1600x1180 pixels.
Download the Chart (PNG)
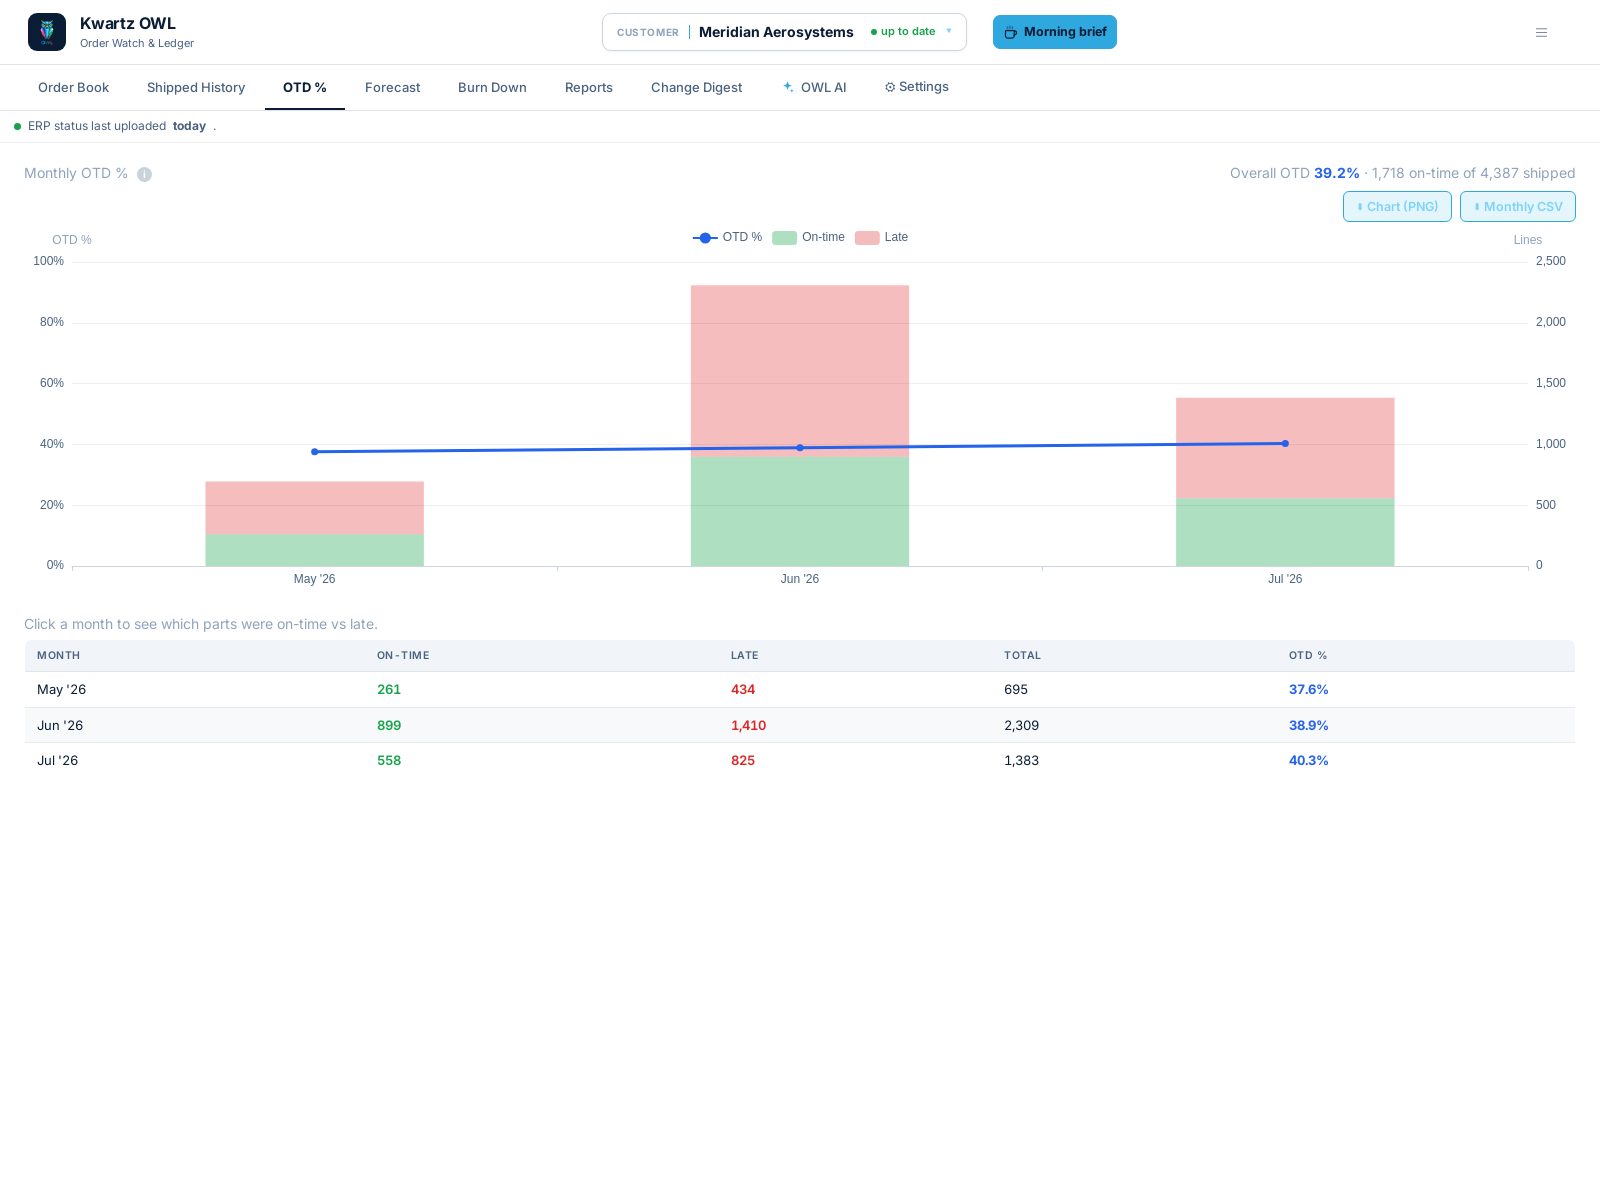click(1397, 206)
